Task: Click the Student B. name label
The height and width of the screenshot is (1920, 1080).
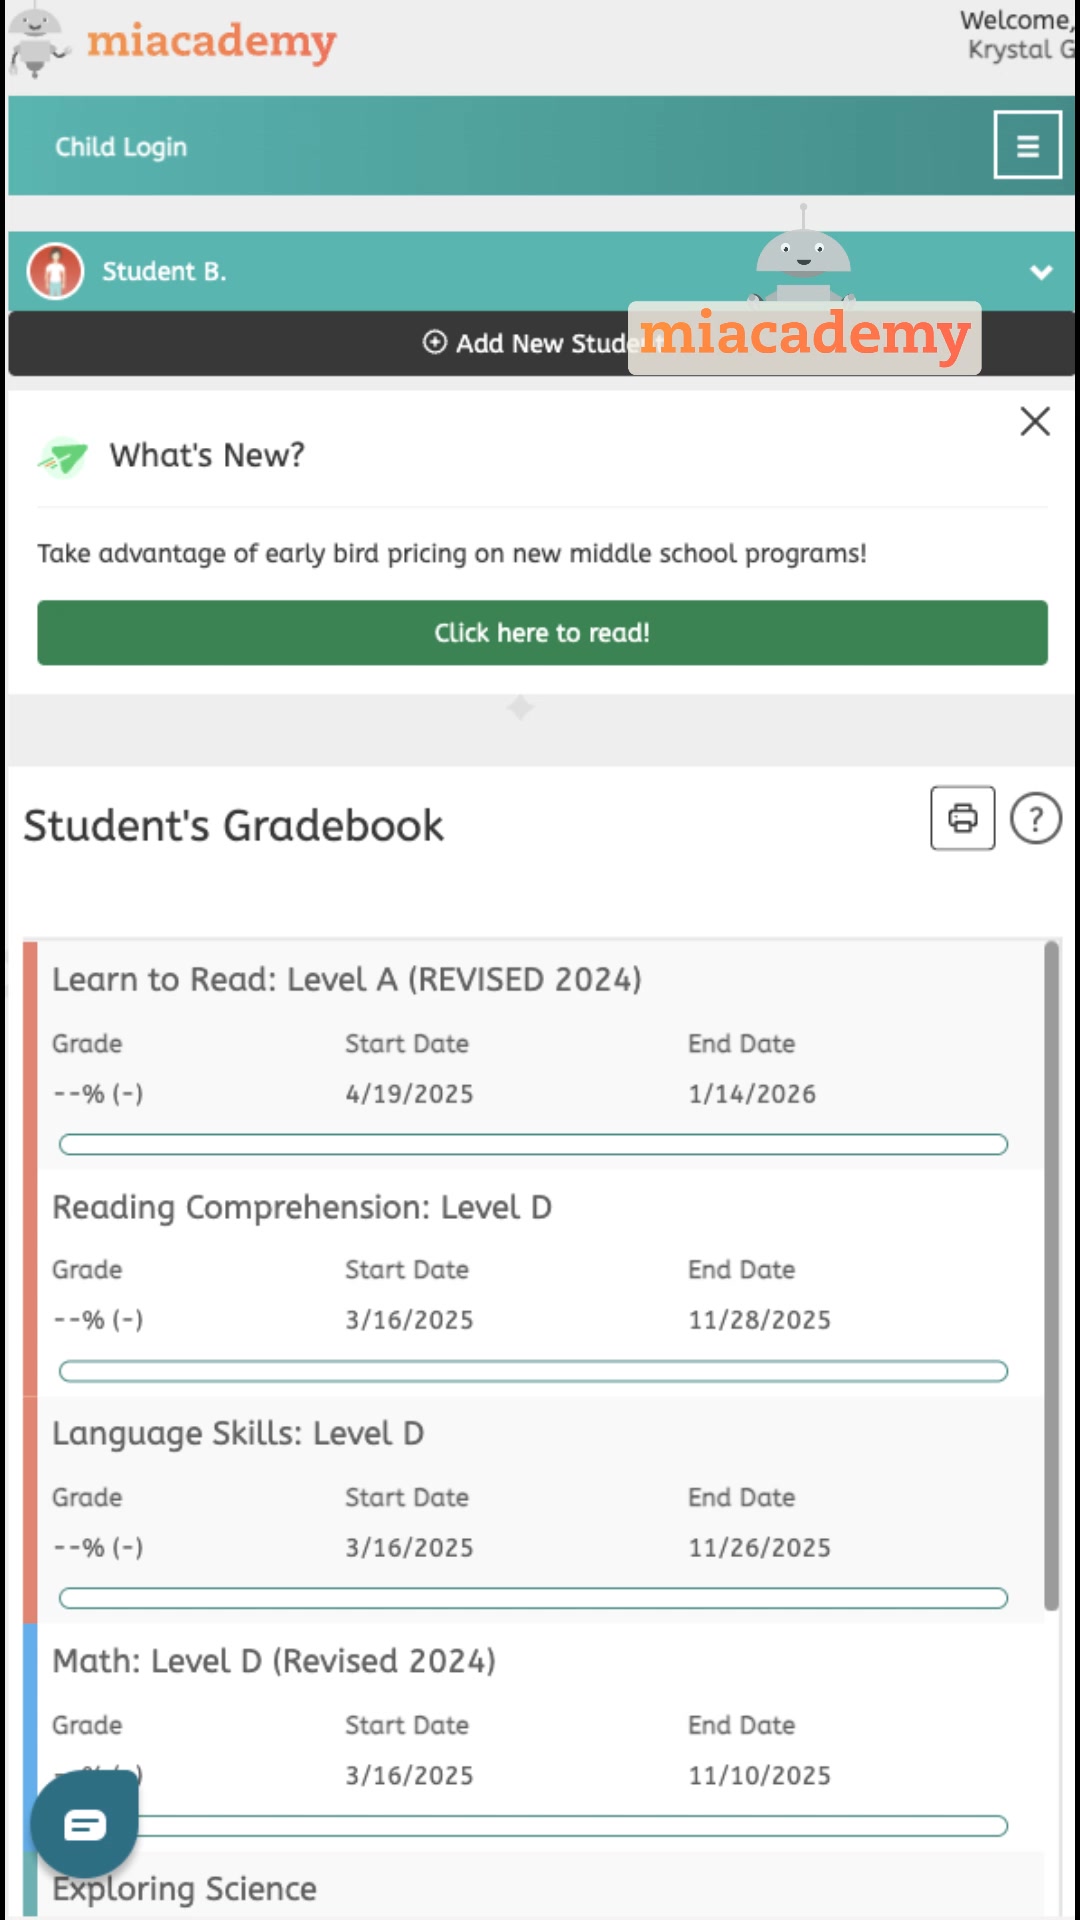Action: [164, 272]
